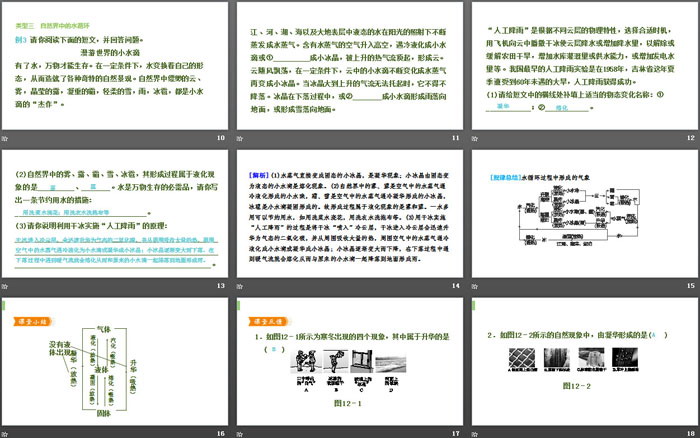
Task: Select slide 10 thumbnail about 自然界中的水循环
Action: click(115, 65)
